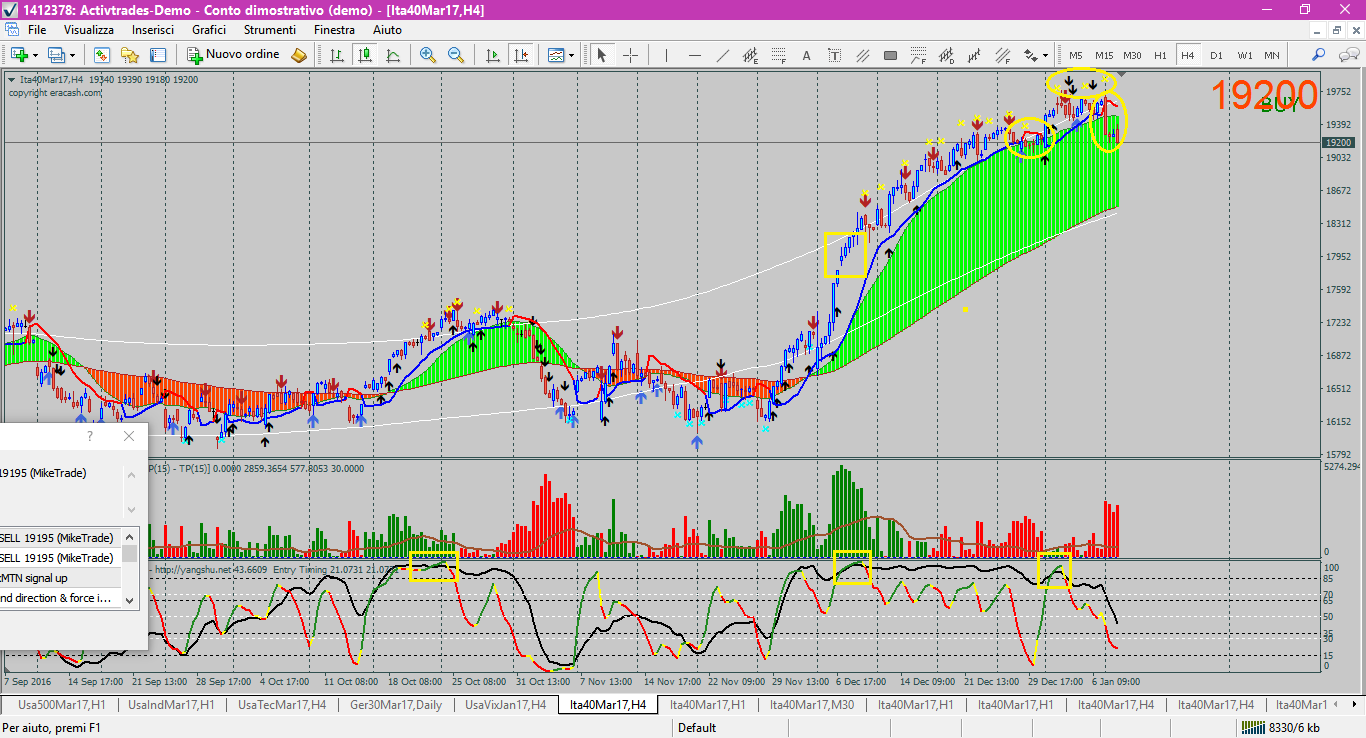1366x738 pixels.
Task: Select the arrows drawing icon
Action: coord(1030,55)
